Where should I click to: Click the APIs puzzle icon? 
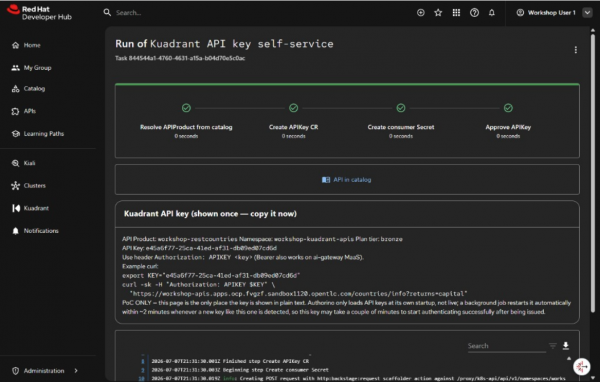coord(15,111)
